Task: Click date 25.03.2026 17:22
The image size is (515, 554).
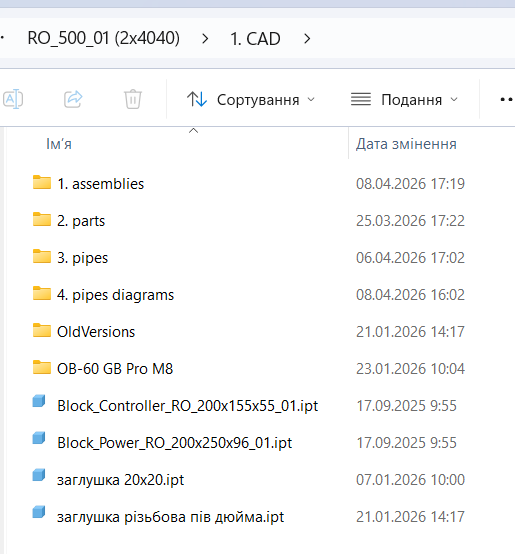Action: click(x=410, y=221)
